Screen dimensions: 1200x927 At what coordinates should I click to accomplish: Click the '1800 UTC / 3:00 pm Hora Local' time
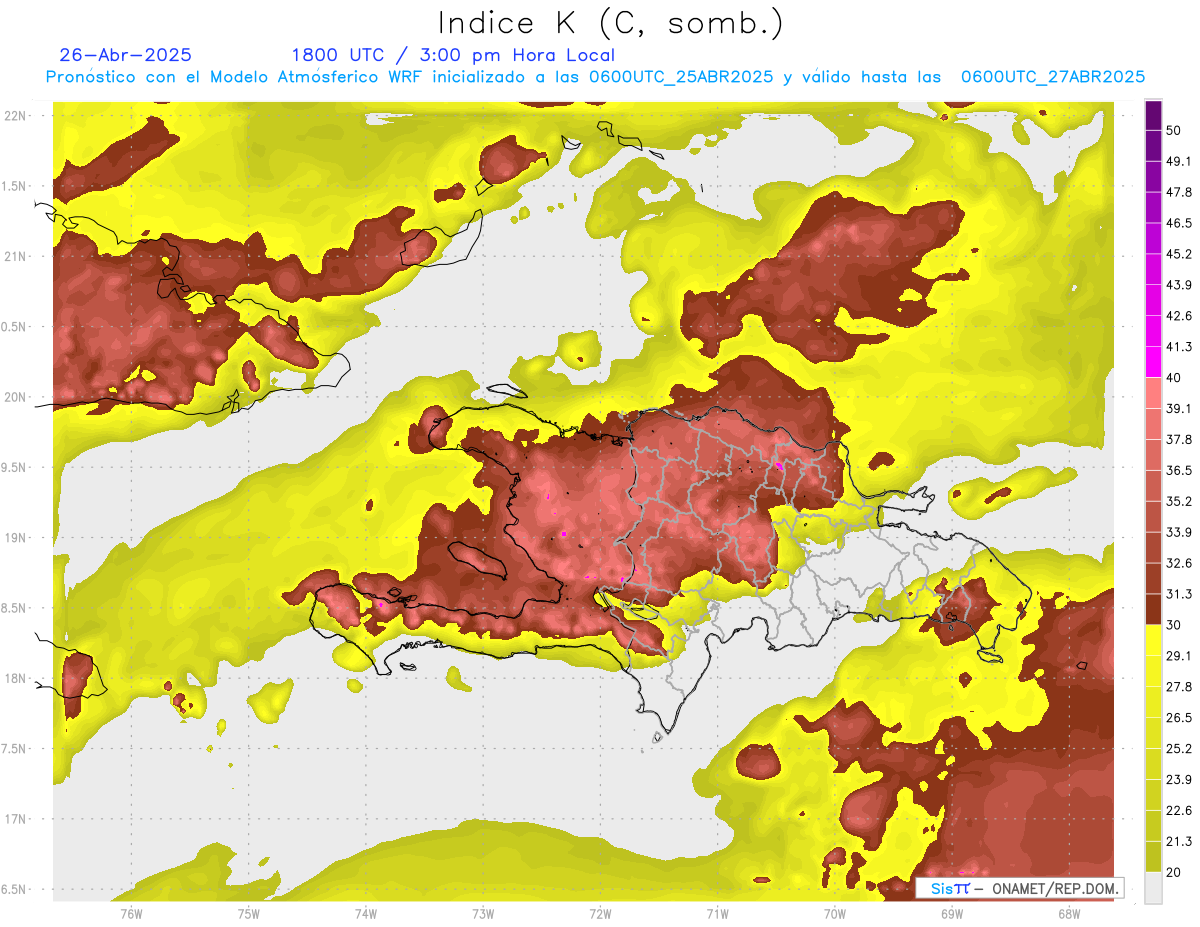[453, 55]
